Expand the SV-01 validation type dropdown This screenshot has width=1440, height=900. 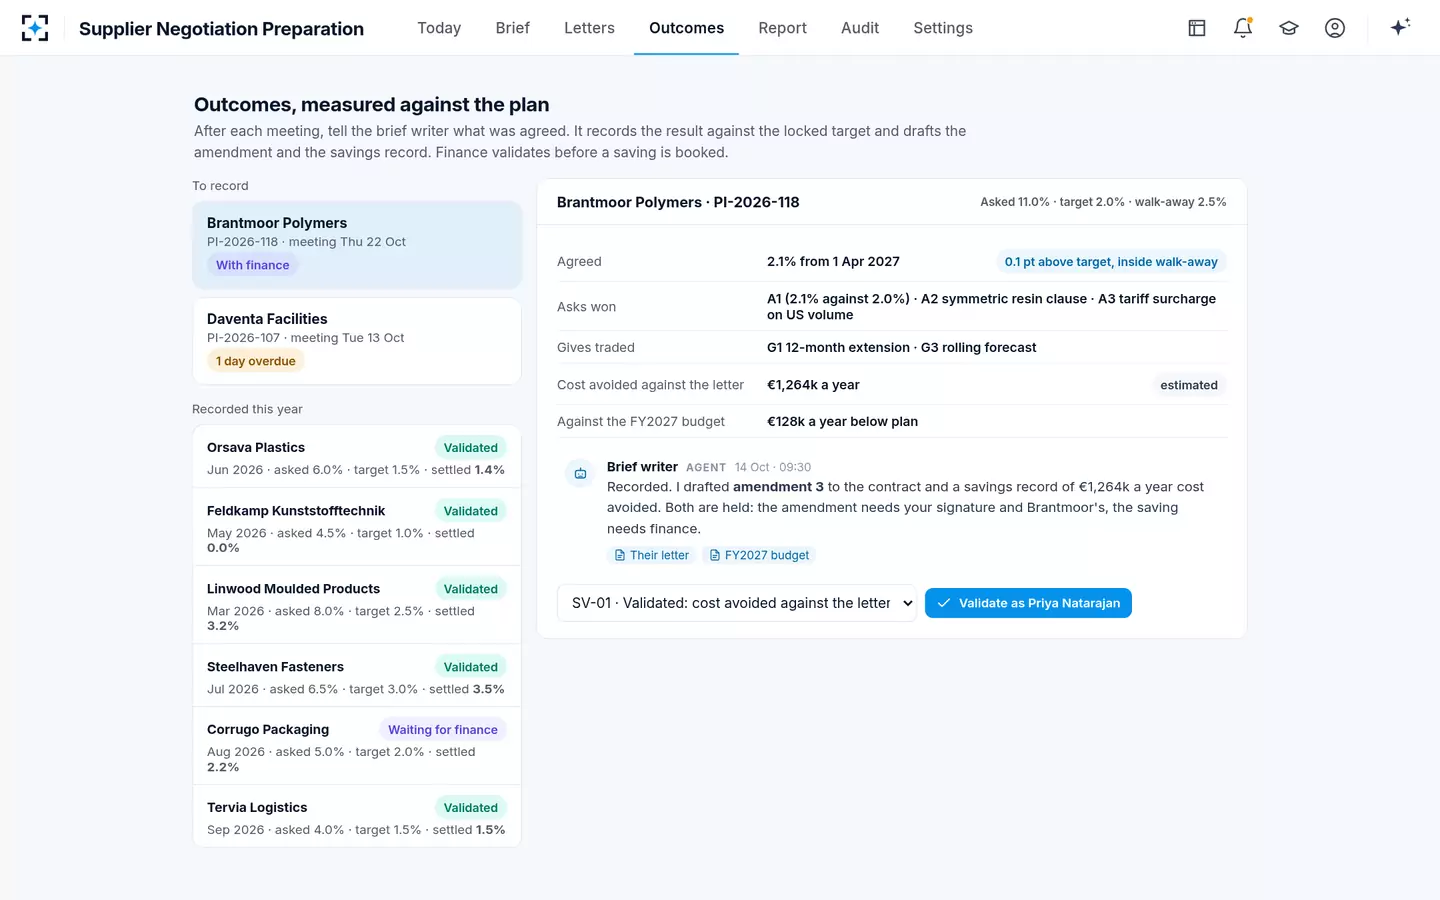click(x=737, y=603)
